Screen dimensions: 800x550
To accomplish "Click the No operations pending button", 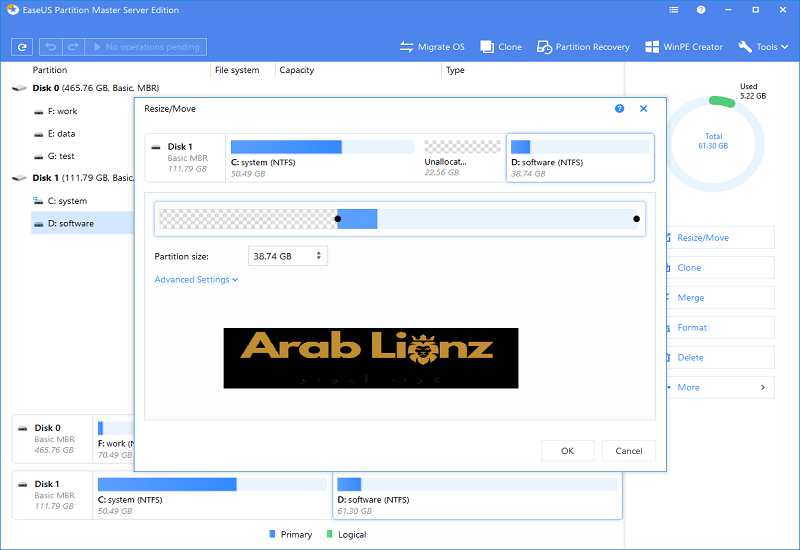I will (146, 47).
